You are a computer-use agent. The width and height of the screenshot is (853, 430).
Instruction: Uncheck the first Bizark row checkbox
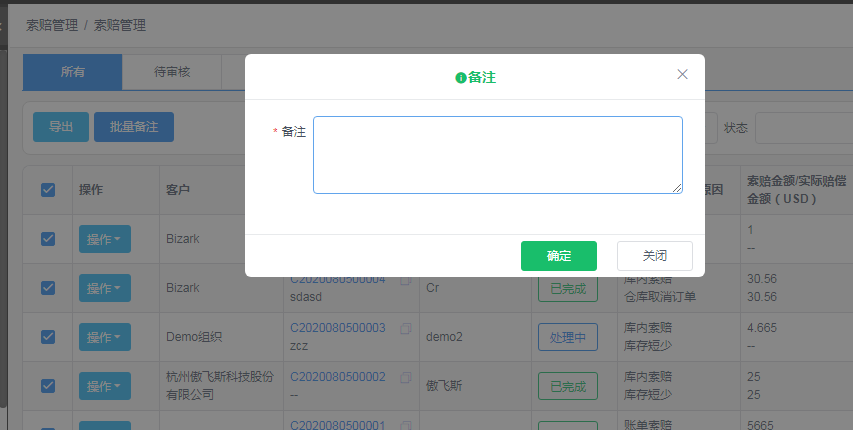point(48,238)
